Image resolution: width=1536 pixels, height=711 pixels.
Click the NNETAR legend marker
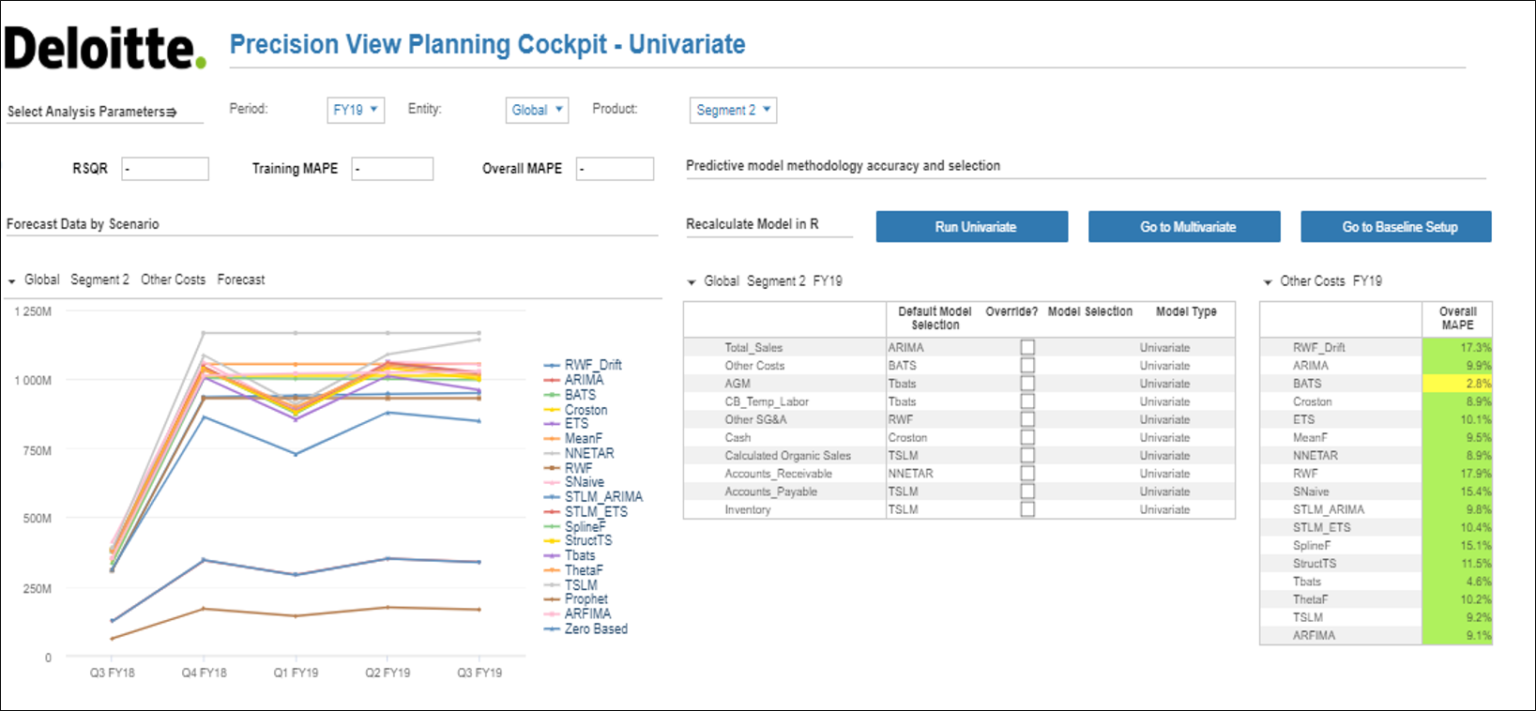pyautogui.click(x=551, y=453)
